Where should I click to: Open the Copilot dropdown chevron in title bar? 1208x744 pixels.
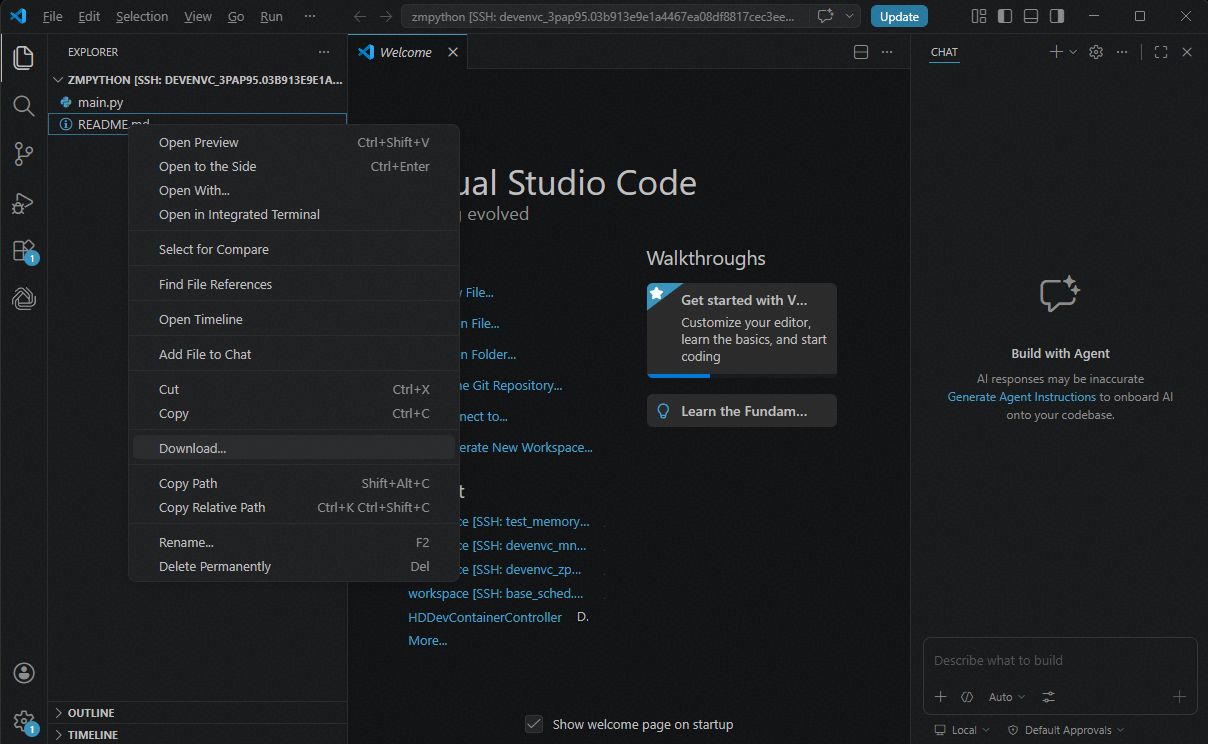[849, 16]
